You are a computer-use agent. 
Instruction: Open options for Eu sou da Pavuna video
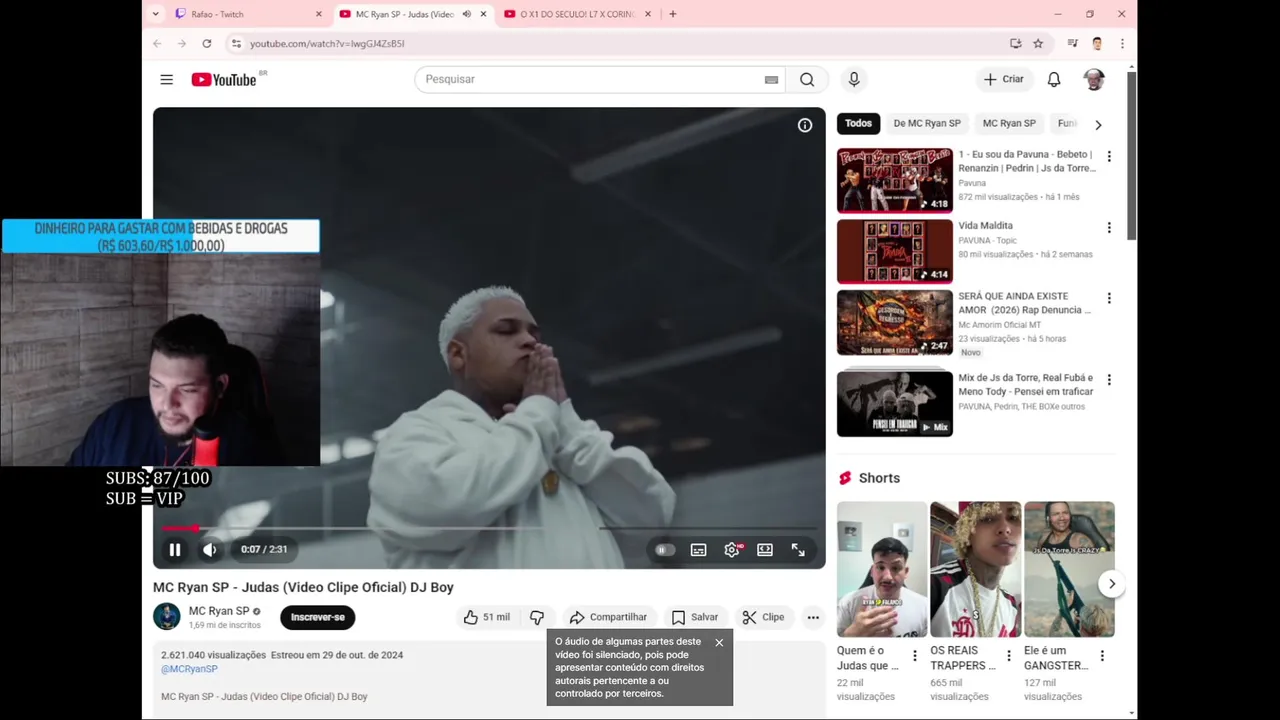1108,156
